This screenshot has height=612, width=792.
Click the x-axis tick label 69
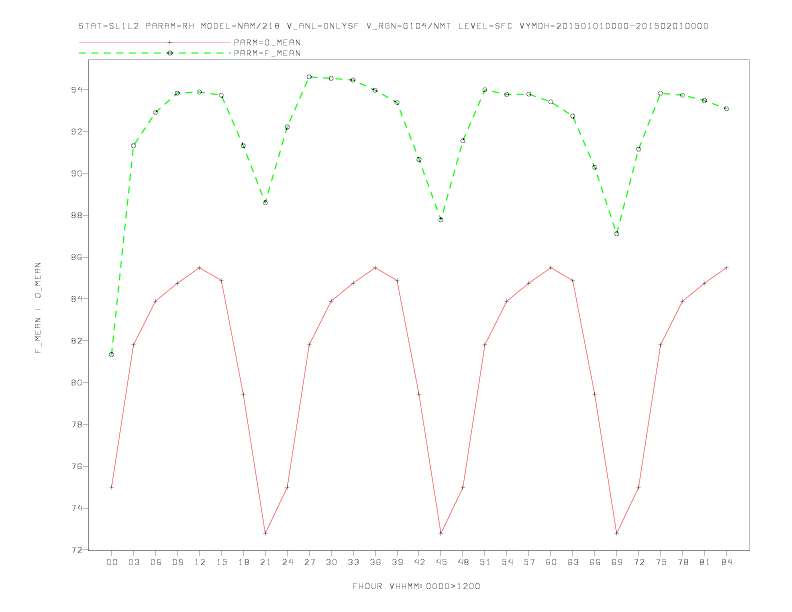pos(617,562)
